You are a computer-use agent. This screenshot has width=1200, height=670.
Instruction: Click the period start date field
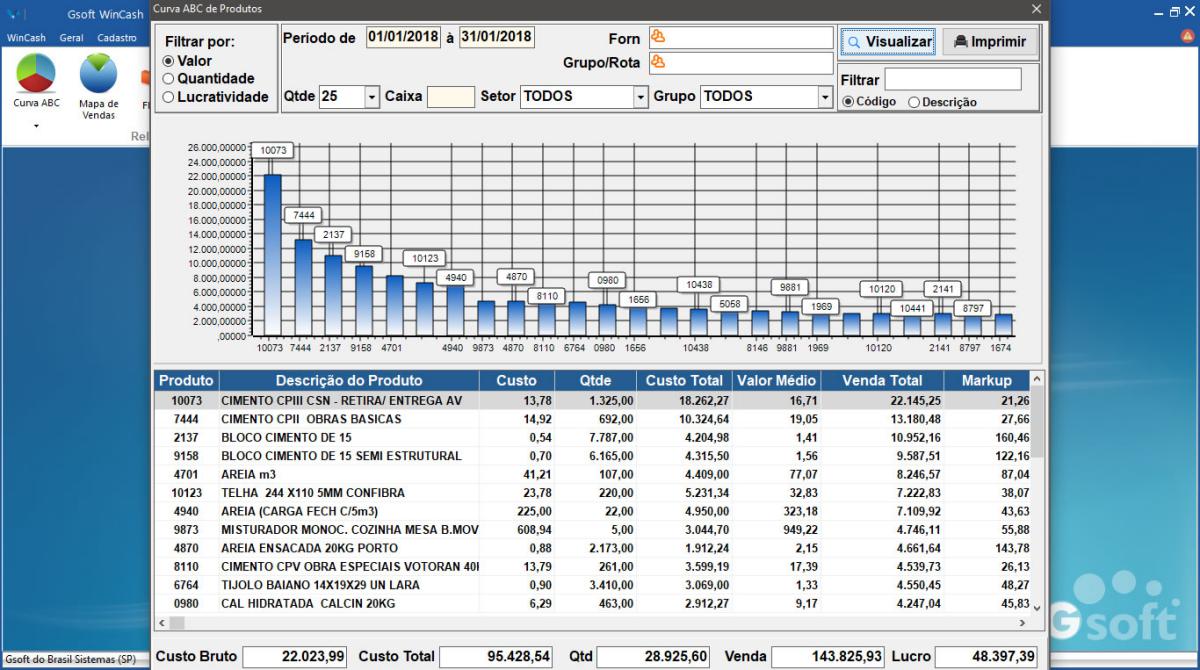pos(403,37)
